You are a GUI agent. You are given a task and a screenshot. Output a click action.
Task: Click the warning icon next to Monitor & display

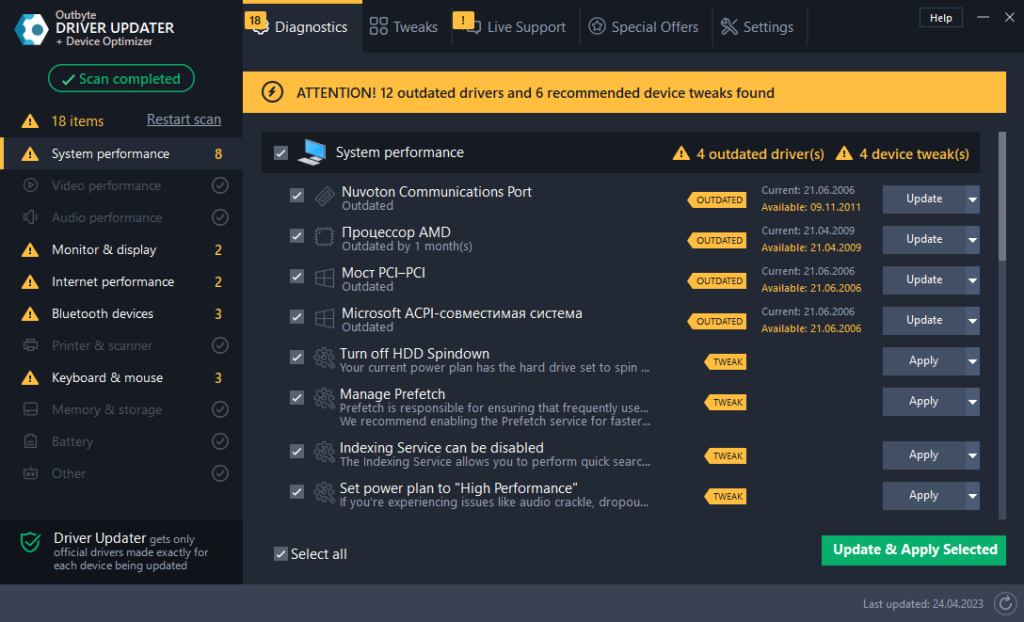pyautogui.click(x=30, y=250)
